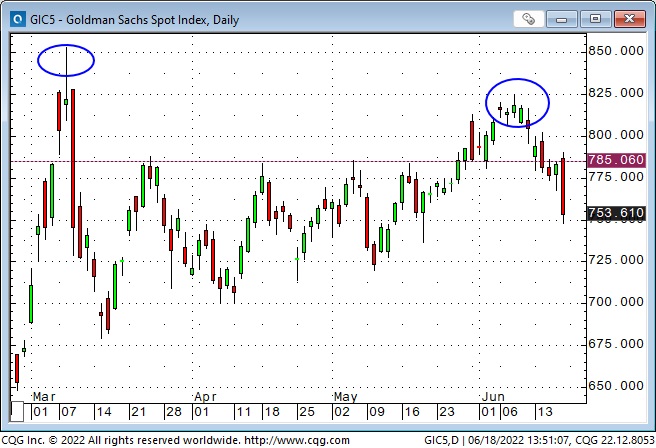Click the 850.000 price axis label
Screen dimensions: 656x448
point(616,51)
